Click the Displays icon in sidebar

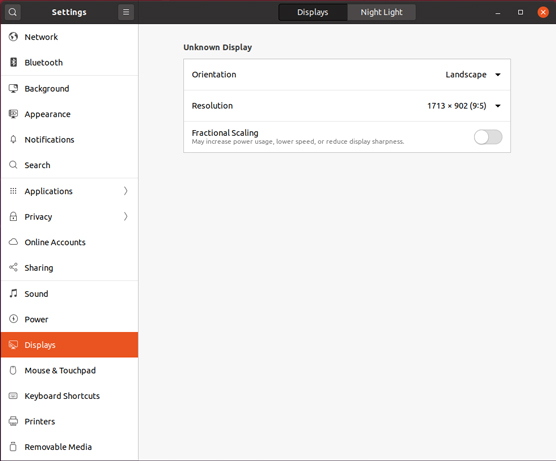13,345
